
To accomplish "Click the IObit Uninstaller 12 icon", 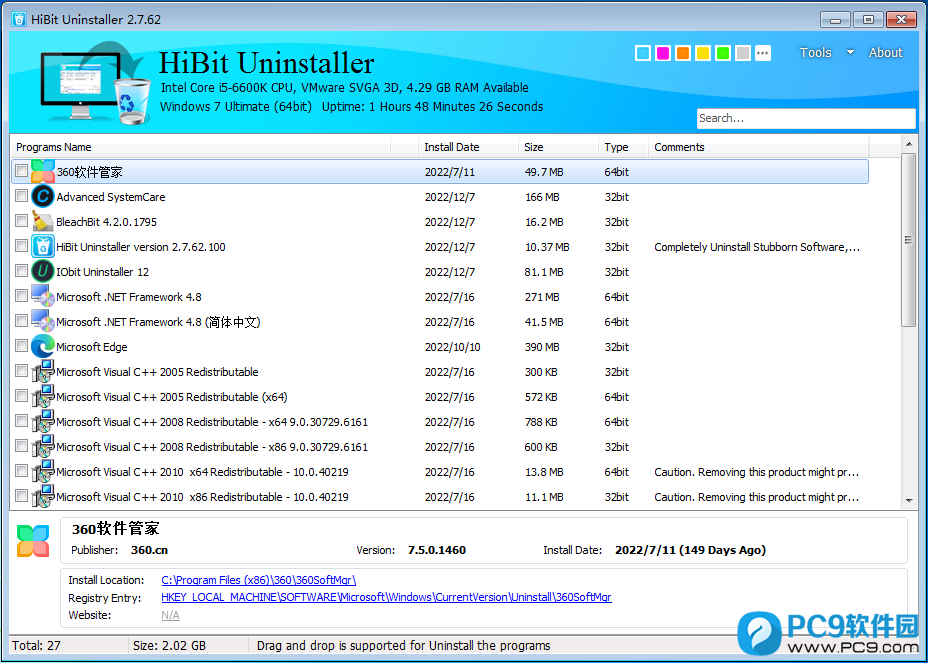I will [x=43, y=272].
